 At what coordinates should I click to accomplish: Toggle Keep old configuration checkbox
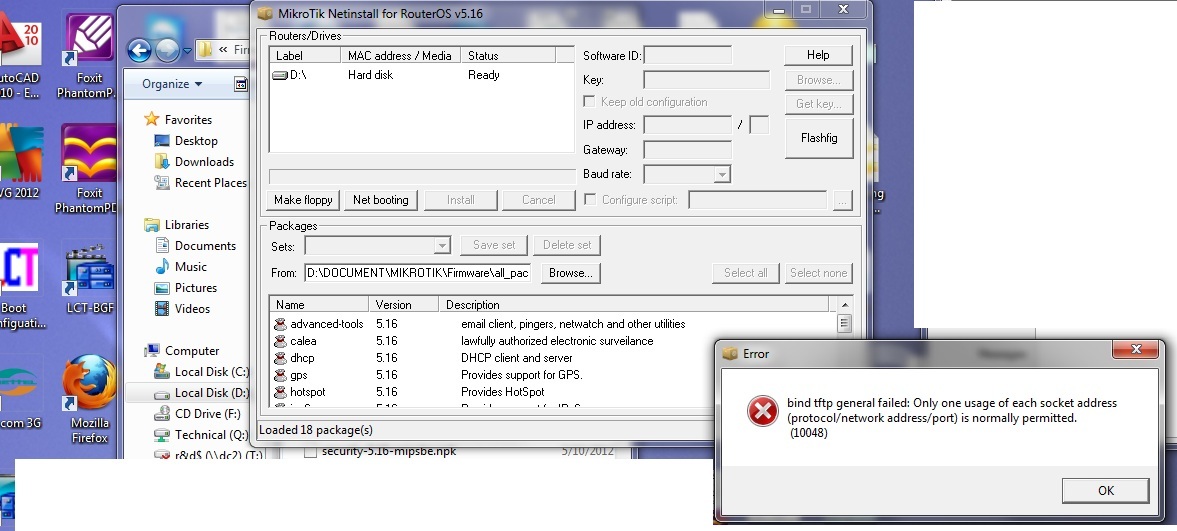(590, 101)
